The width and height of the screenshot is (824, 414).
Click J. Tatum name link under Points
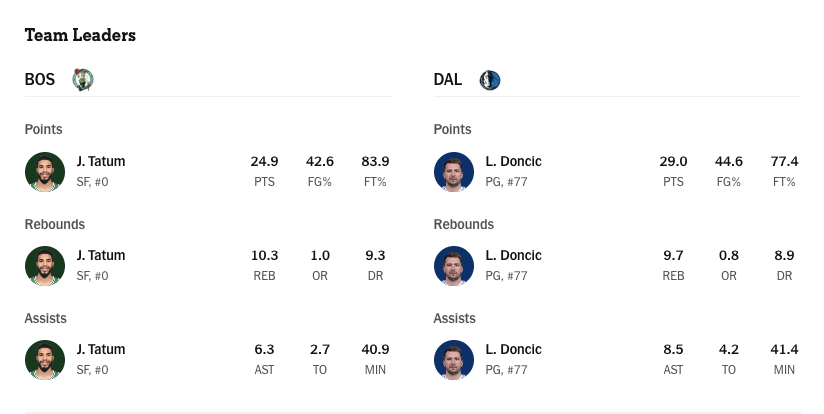(101, 161)
